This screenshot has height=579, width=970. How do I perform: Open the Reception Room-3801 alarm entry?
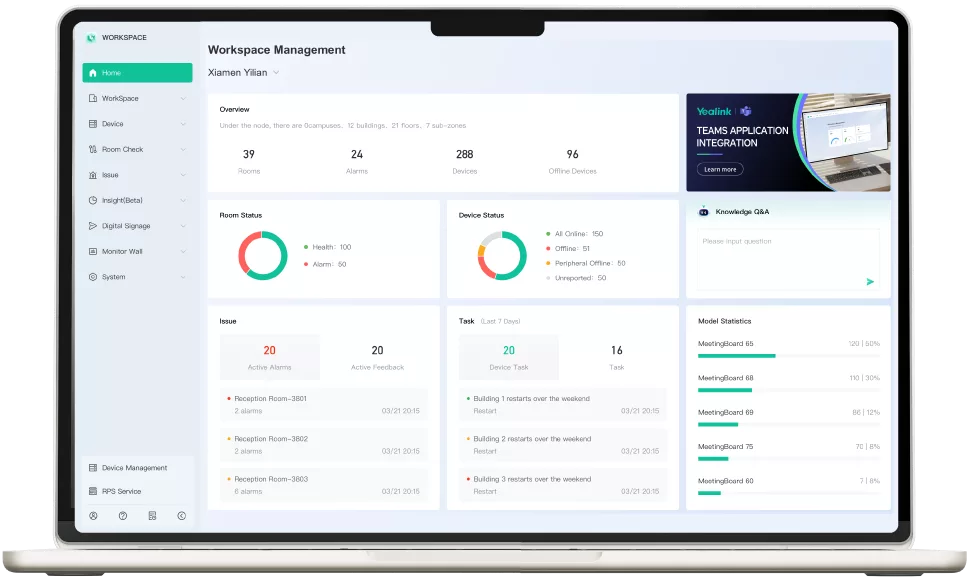(324, 405)
